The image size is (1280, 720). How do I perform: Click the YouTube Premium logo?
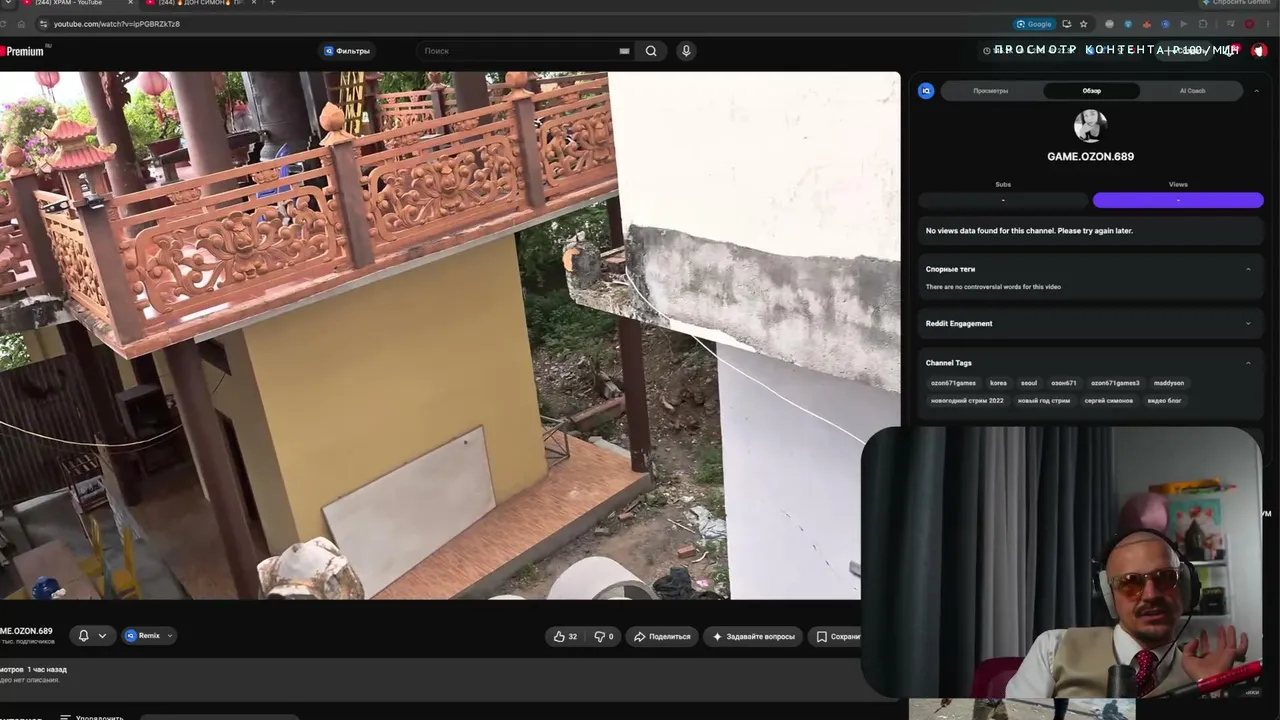22,51
